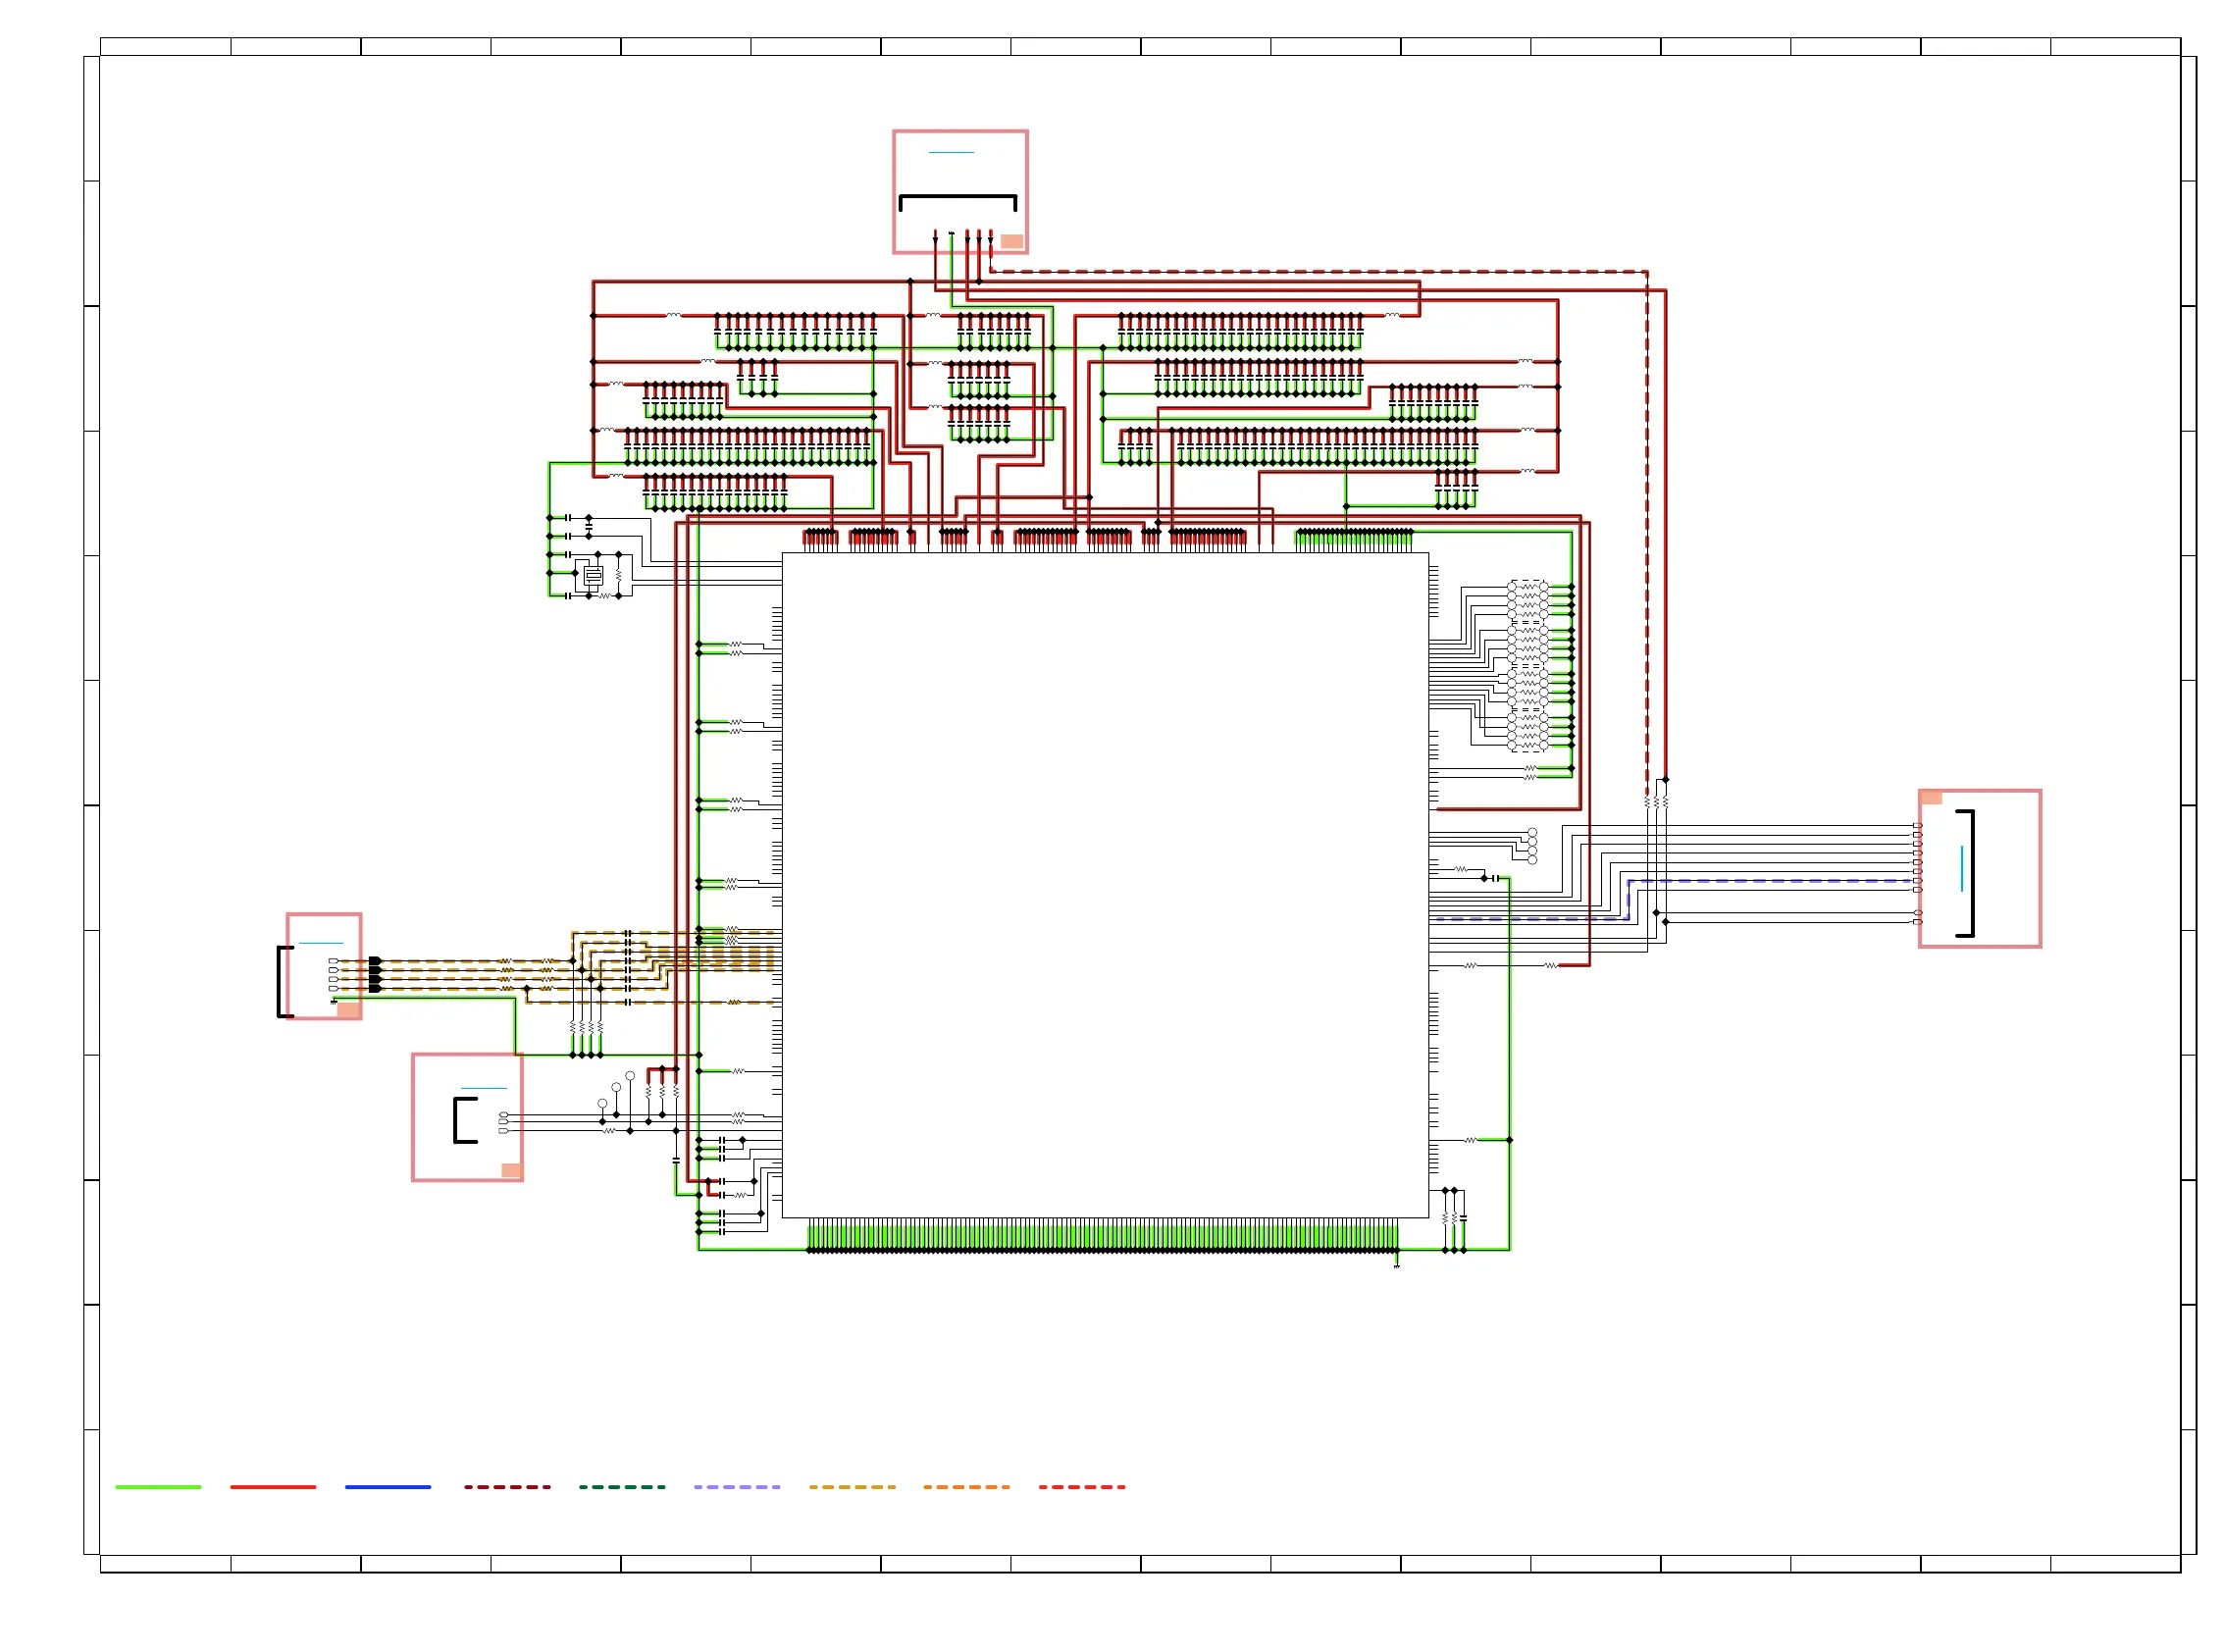Click the orange square in bottom-left pink box
This screenshot has width=2225, height=1652.
pyautogui.click(x=511, y=1170)
